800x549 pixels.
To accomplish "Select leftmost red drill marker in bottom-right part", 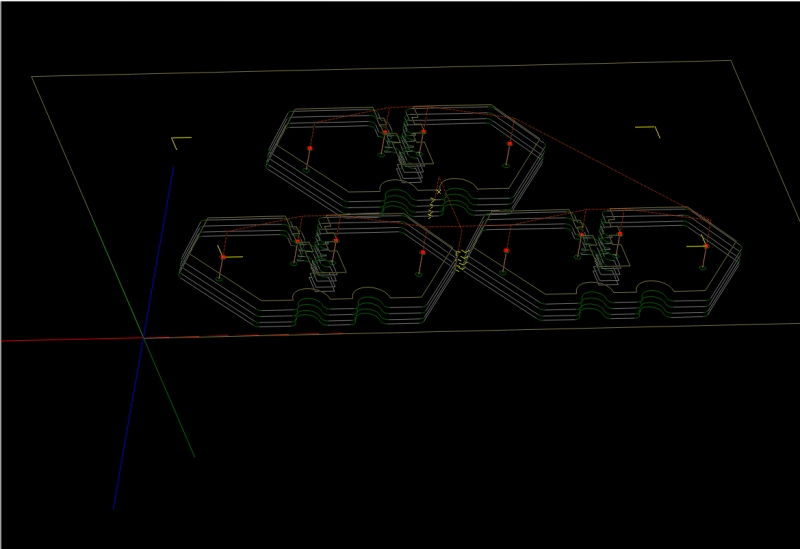I will pos(506,251).
